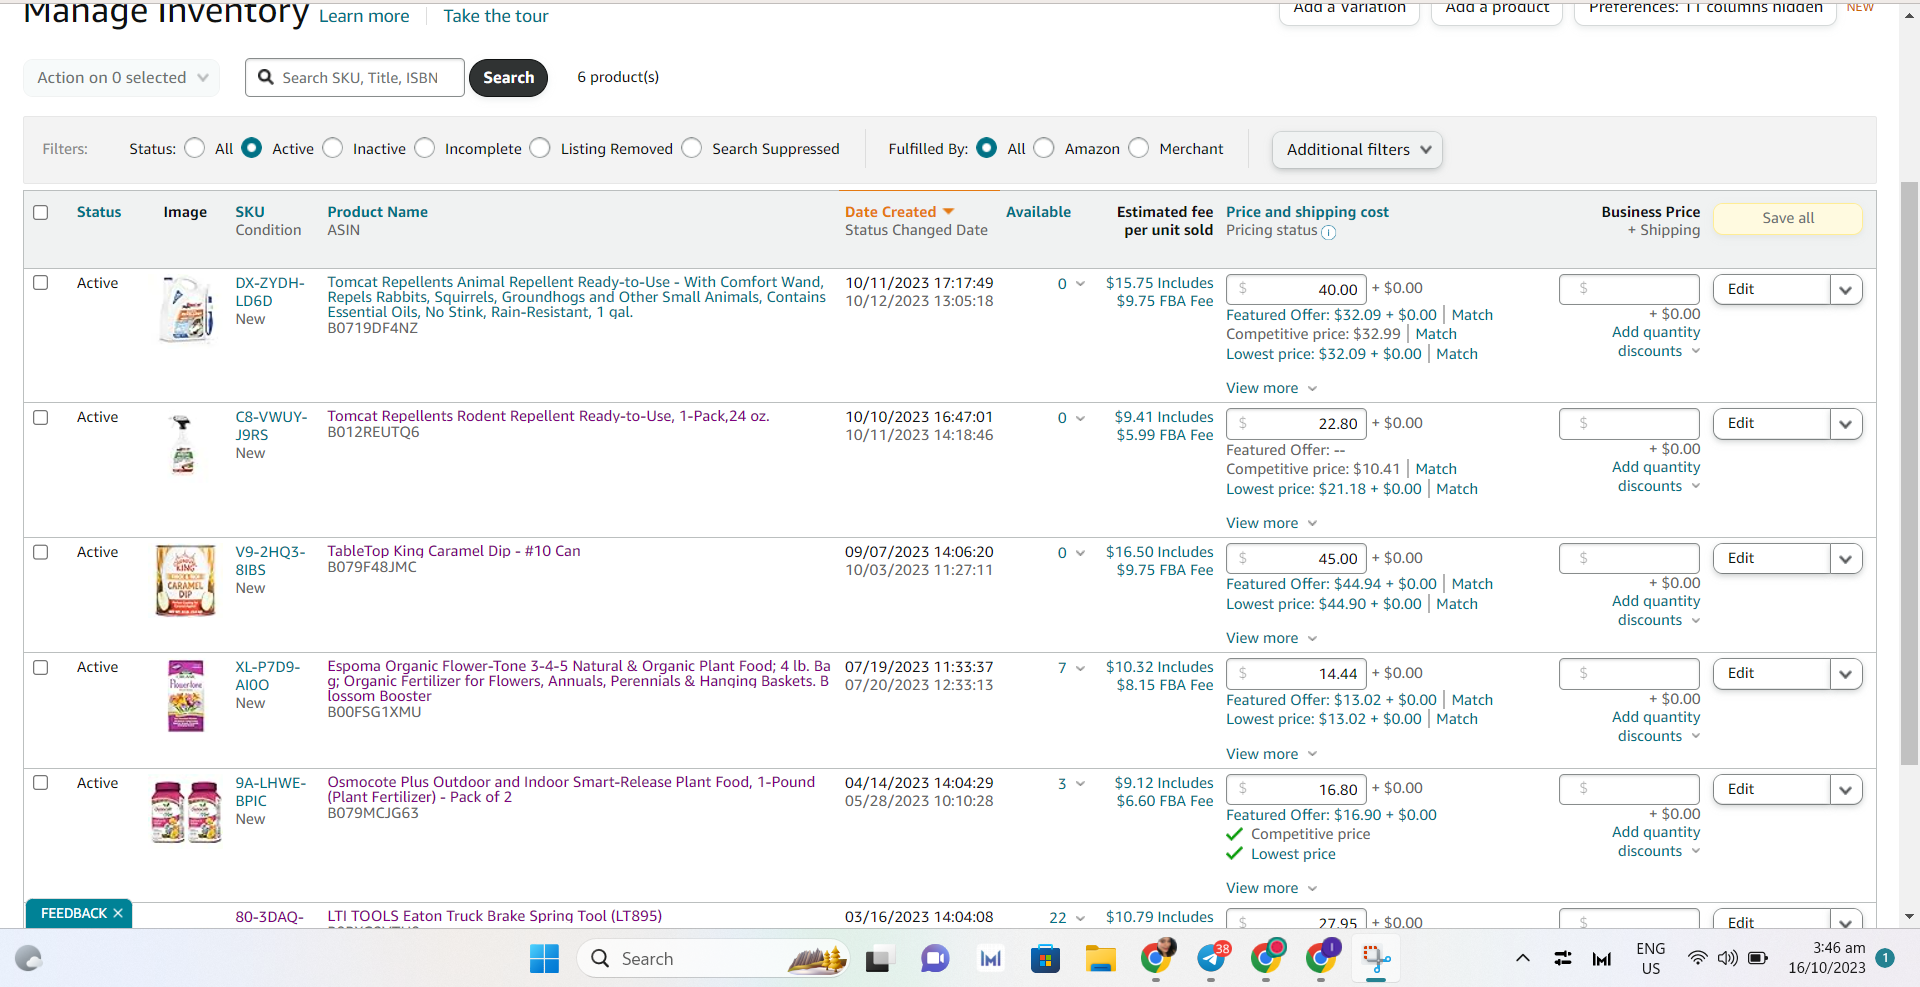Sort by Price and shipping cost header
1920x987 pixels.
click(1307, 212)
